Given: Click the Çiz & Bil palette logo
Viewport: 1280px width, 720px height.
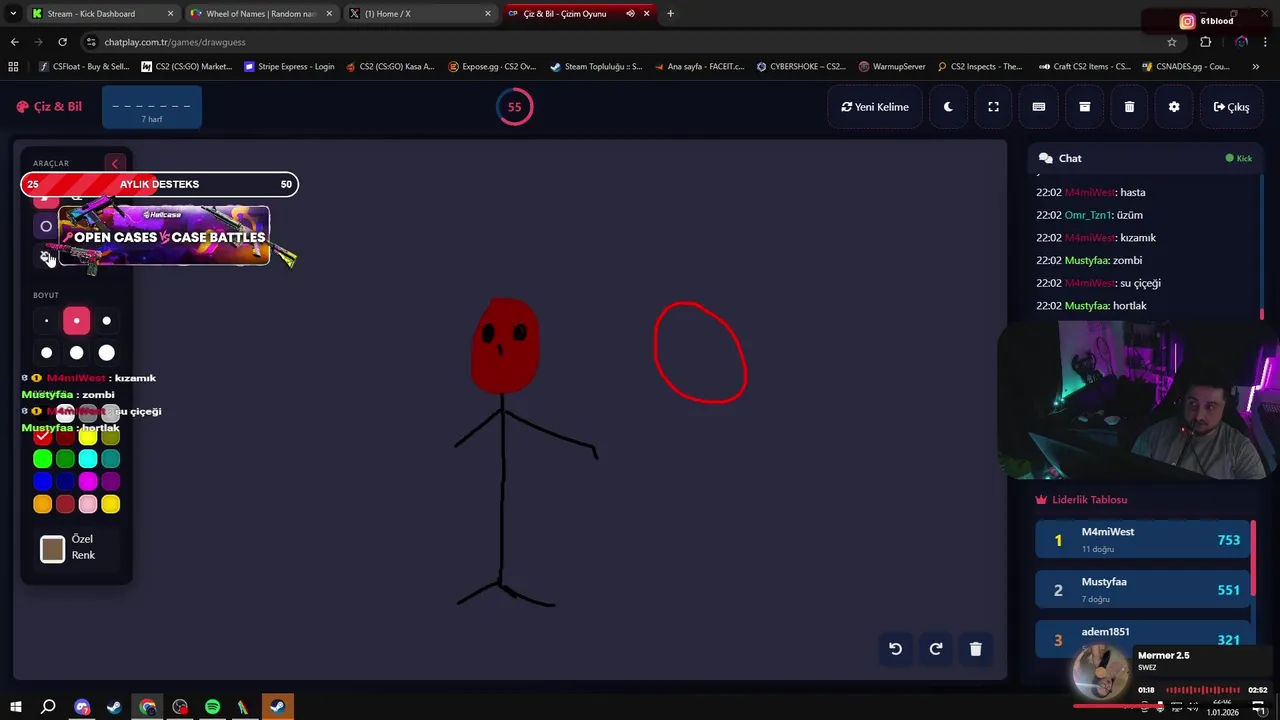Looking at the screenshot, I should point(49,107).
